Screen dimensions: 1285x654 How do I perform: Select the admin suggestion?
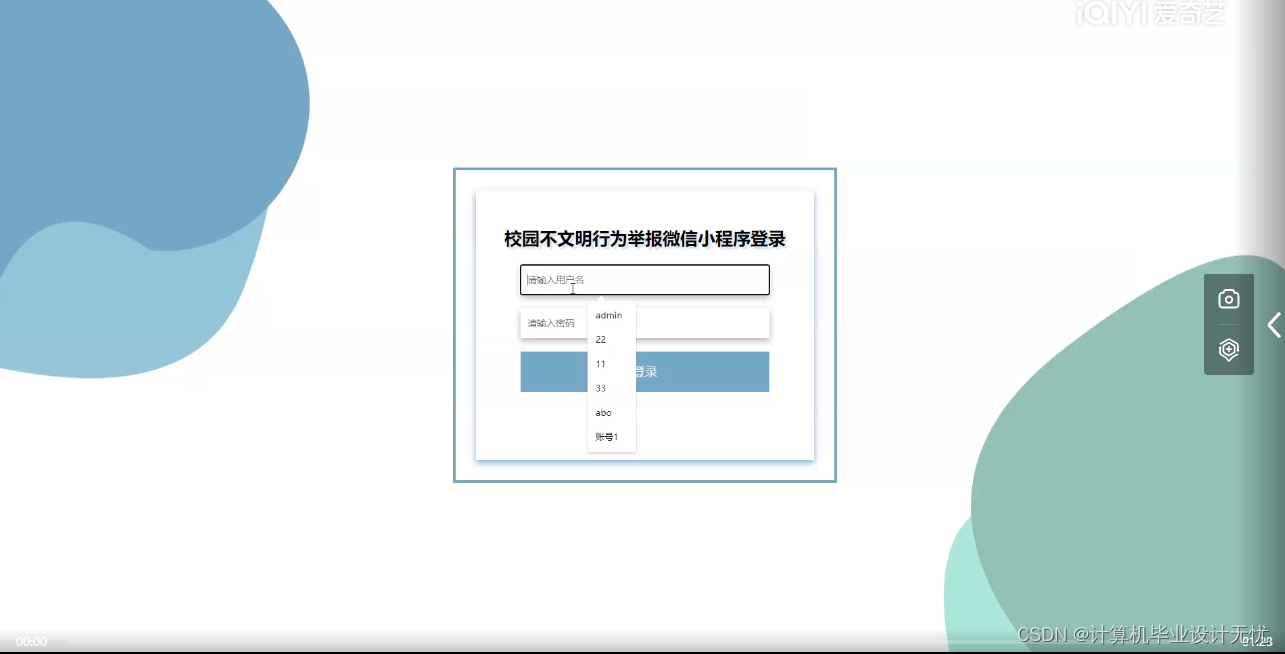(610, 315)
